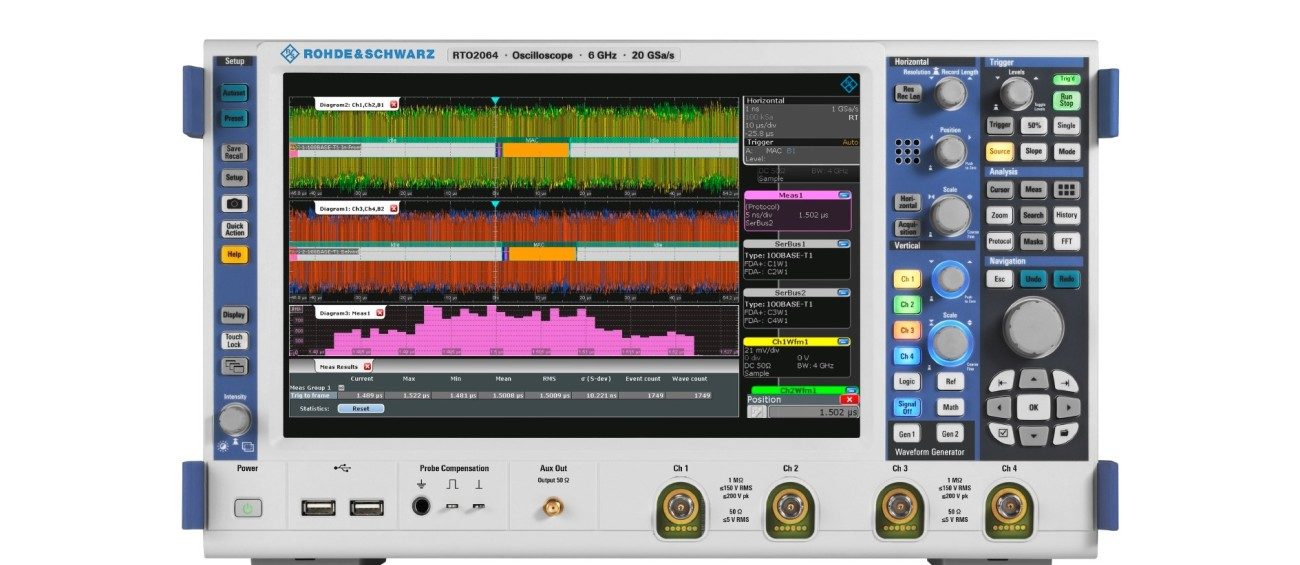Click the Position value input field
This screenshot has height=565, width=1300.
click(x=812, y=412)
